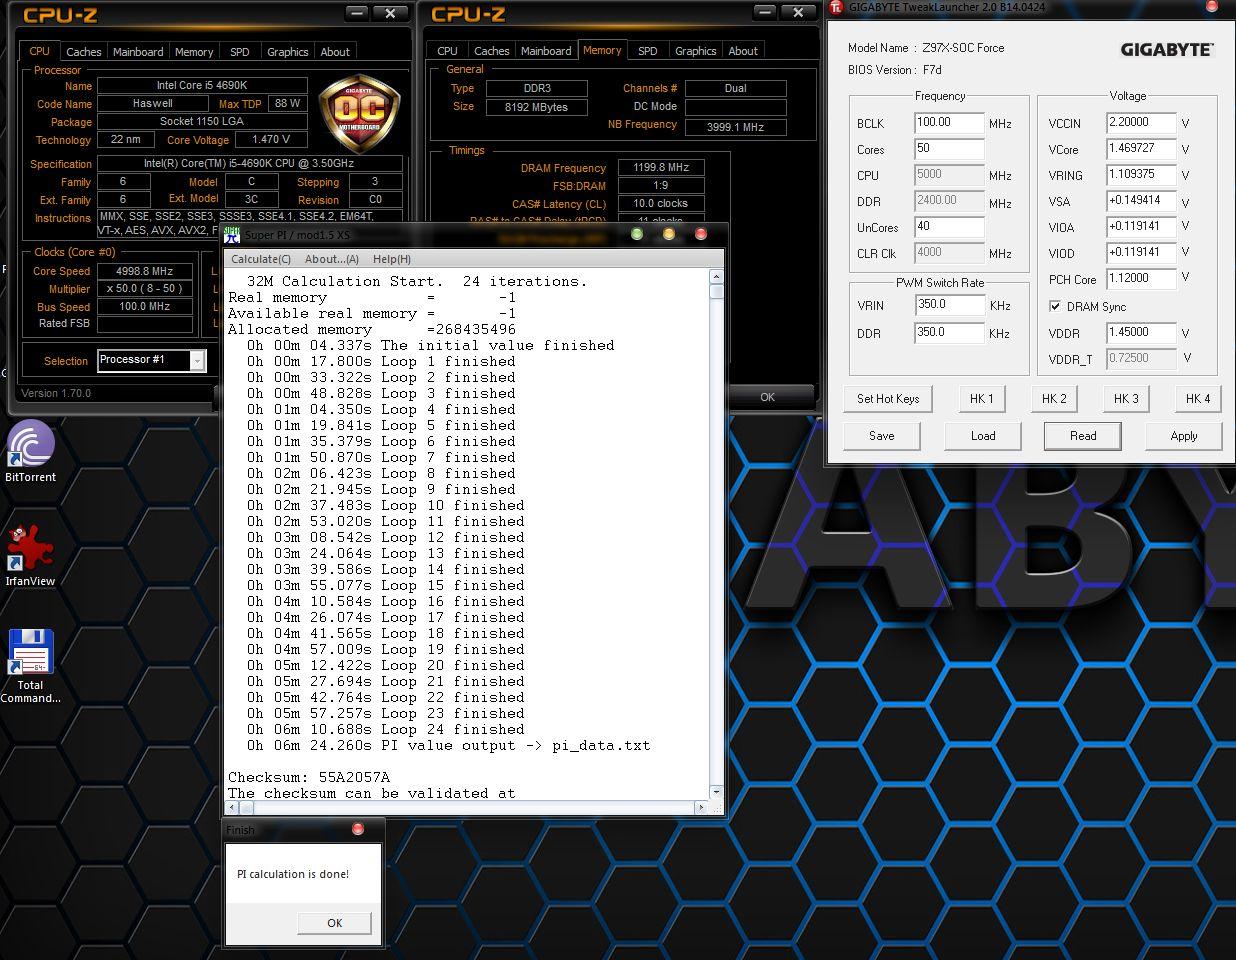Open the Total Commander desktop shortcut
This screenshot has height=960, width=1236.
point(30,665)
